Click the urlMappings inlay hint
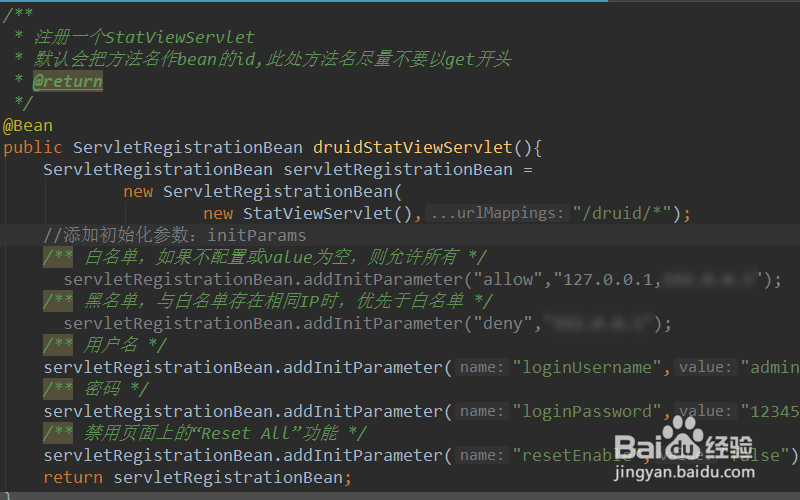The width and height of the screenshot is (800, 500). pyautogui.click(x=497, y=213)
